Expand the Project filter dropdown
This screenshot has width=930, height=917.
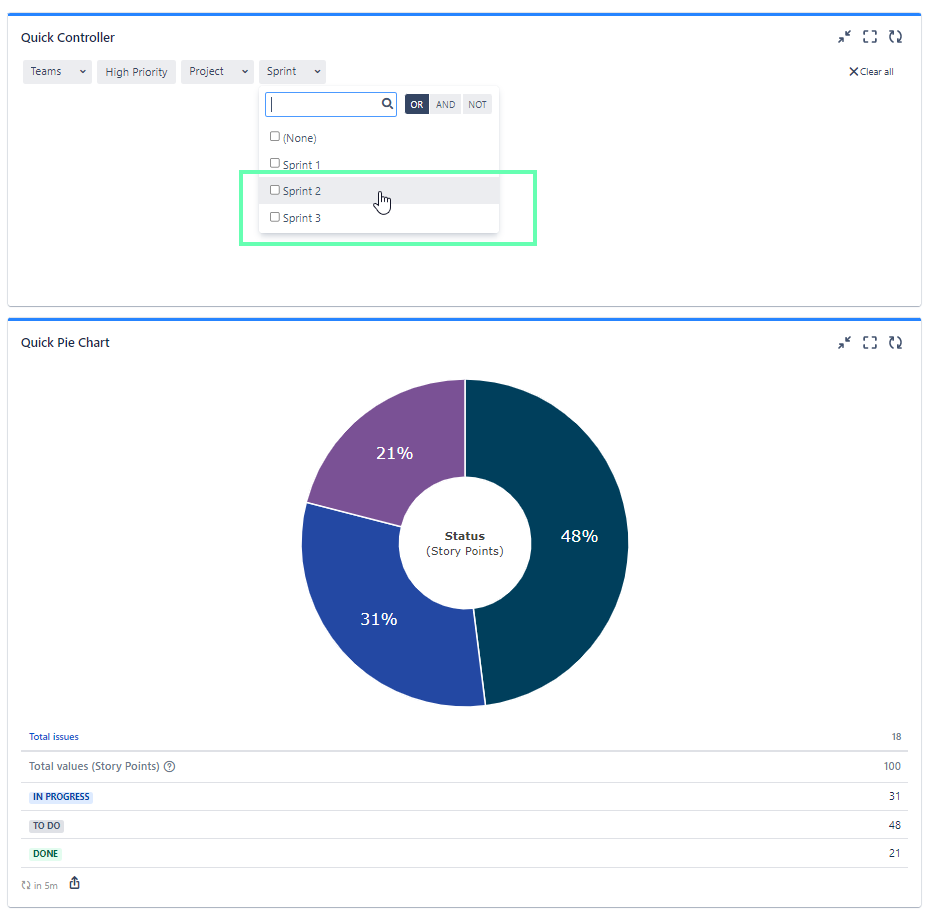coord(217,71)
